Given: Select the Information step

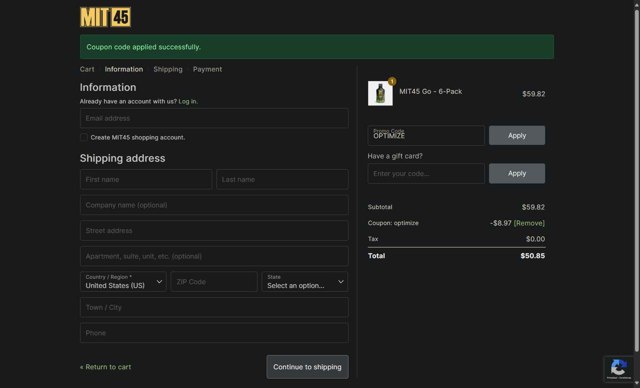Looking at the screenshot, I should [x=124, y=69].
